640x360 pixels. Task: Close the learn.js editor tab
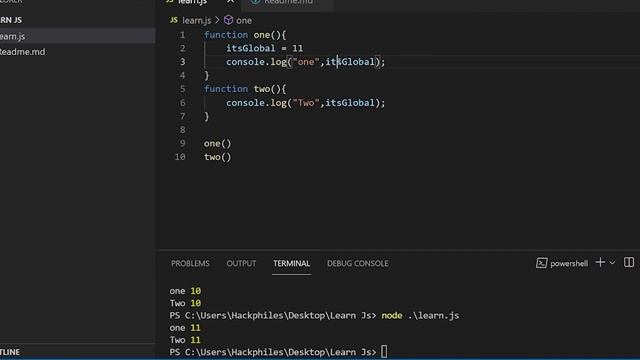(x=231, y=2)
